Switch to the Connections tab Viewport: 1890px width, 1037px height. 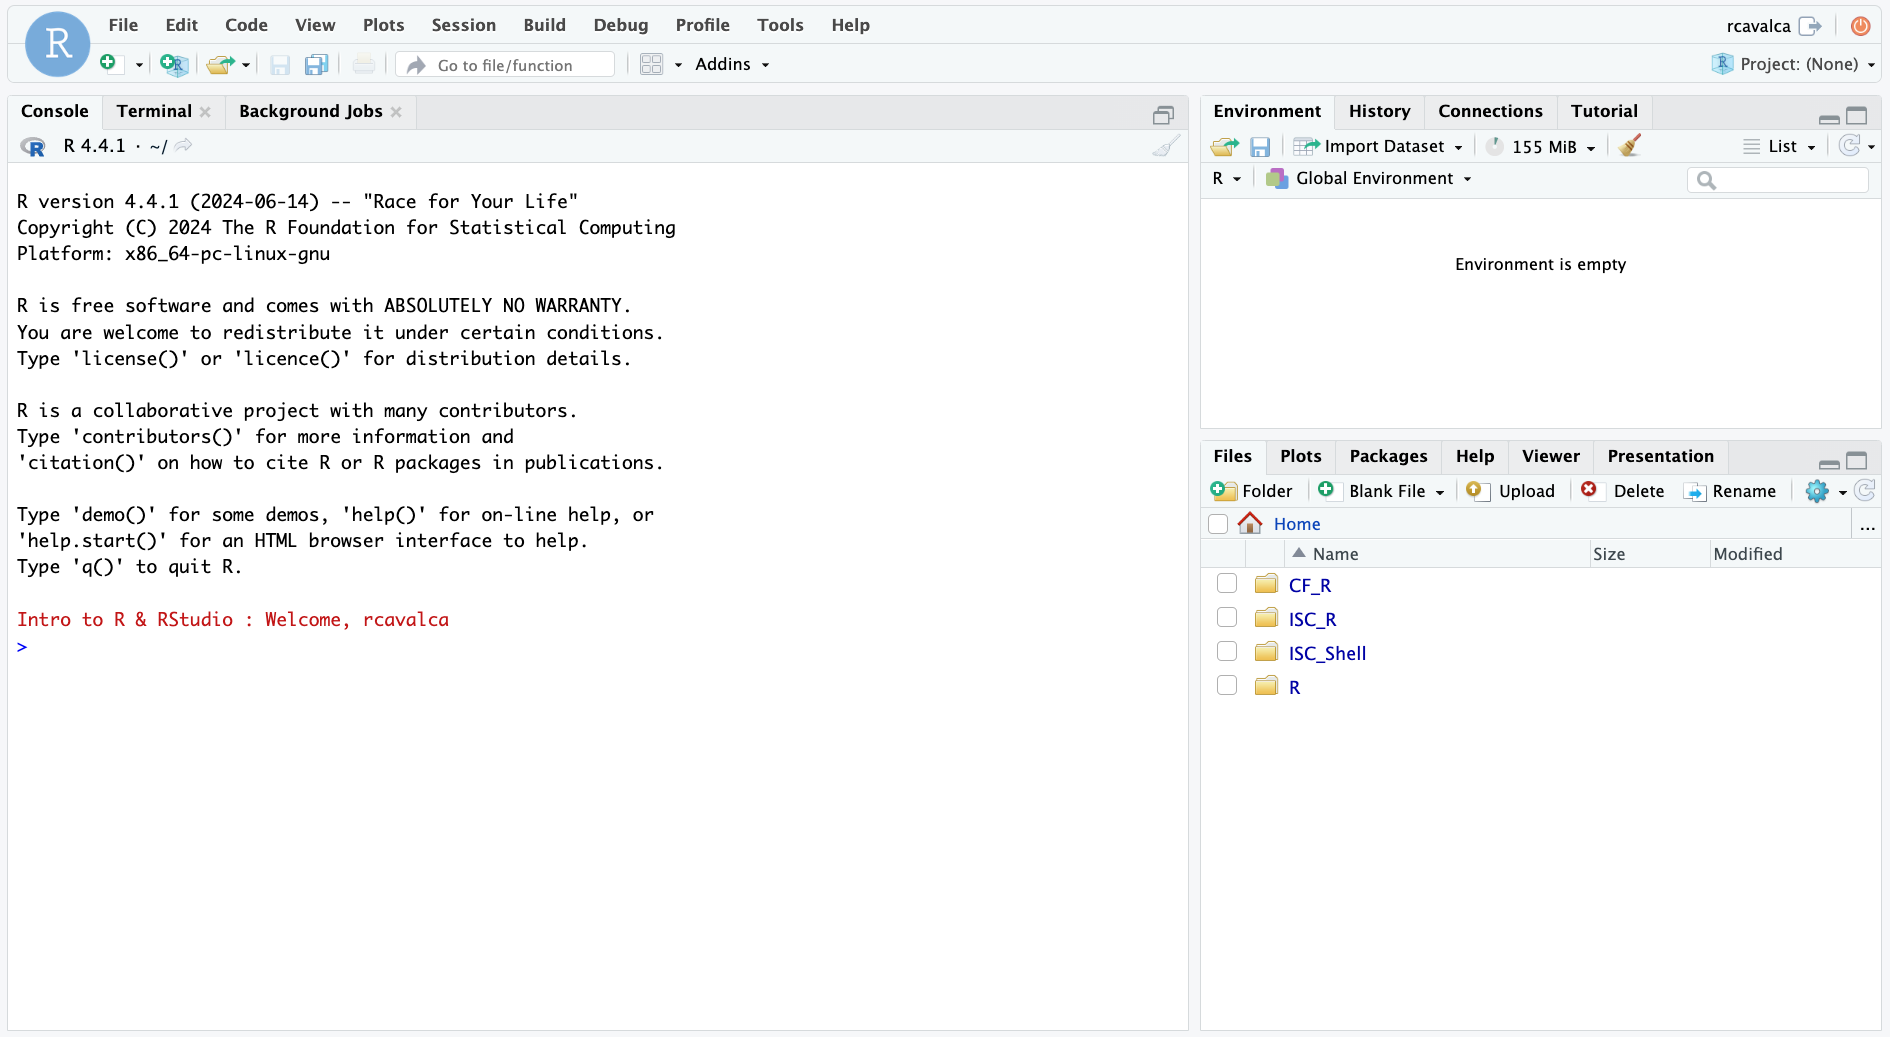click(1490, 111)
